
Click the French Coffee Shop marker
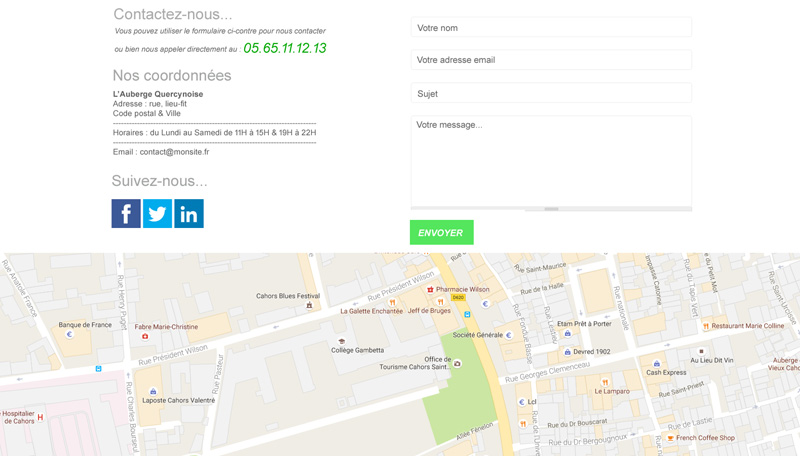[x=670, y=438]
